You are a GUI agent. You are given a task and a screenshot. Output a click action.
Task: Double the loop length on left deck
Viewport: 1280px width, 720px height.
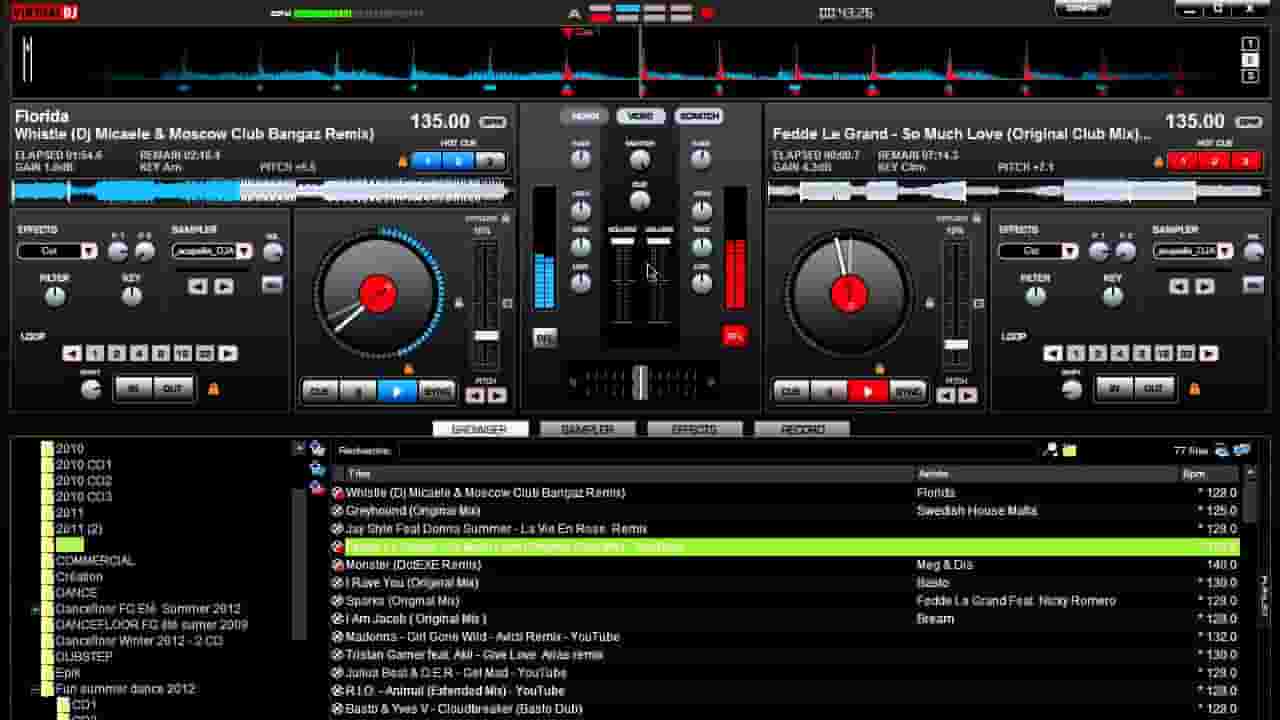(228, 353)
